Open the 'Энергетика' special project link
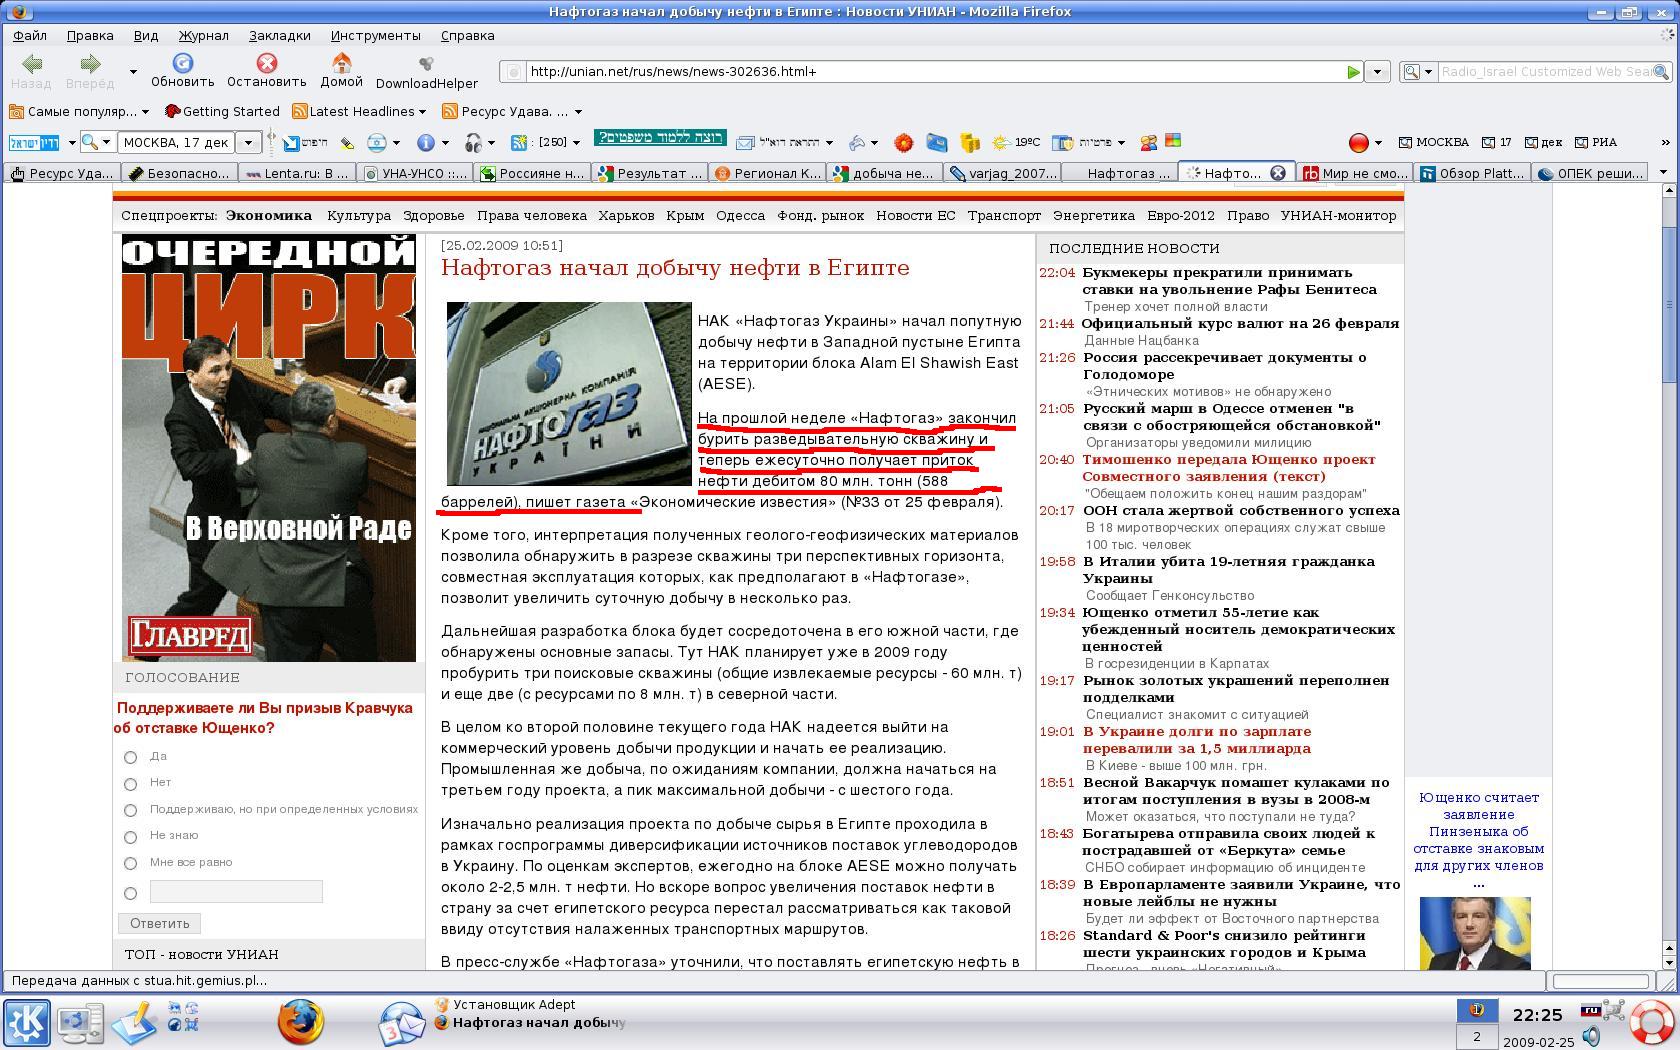1680x1050 pixels. coord(1093,215)
